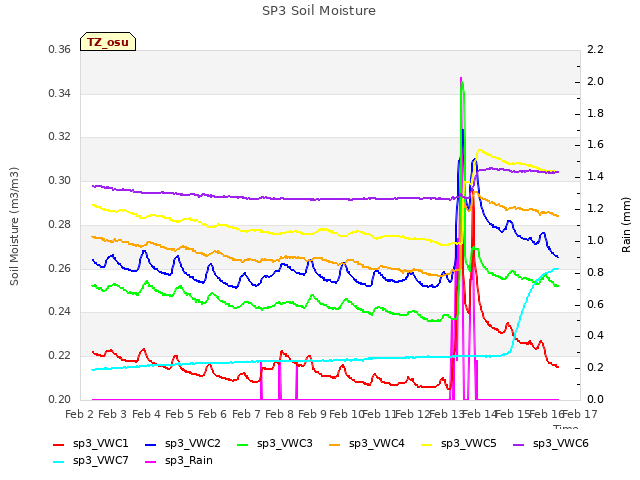Click the purple sp3_VWC6 legend swatch
This screenshot has width=640, height=480.
click(519, 444)
